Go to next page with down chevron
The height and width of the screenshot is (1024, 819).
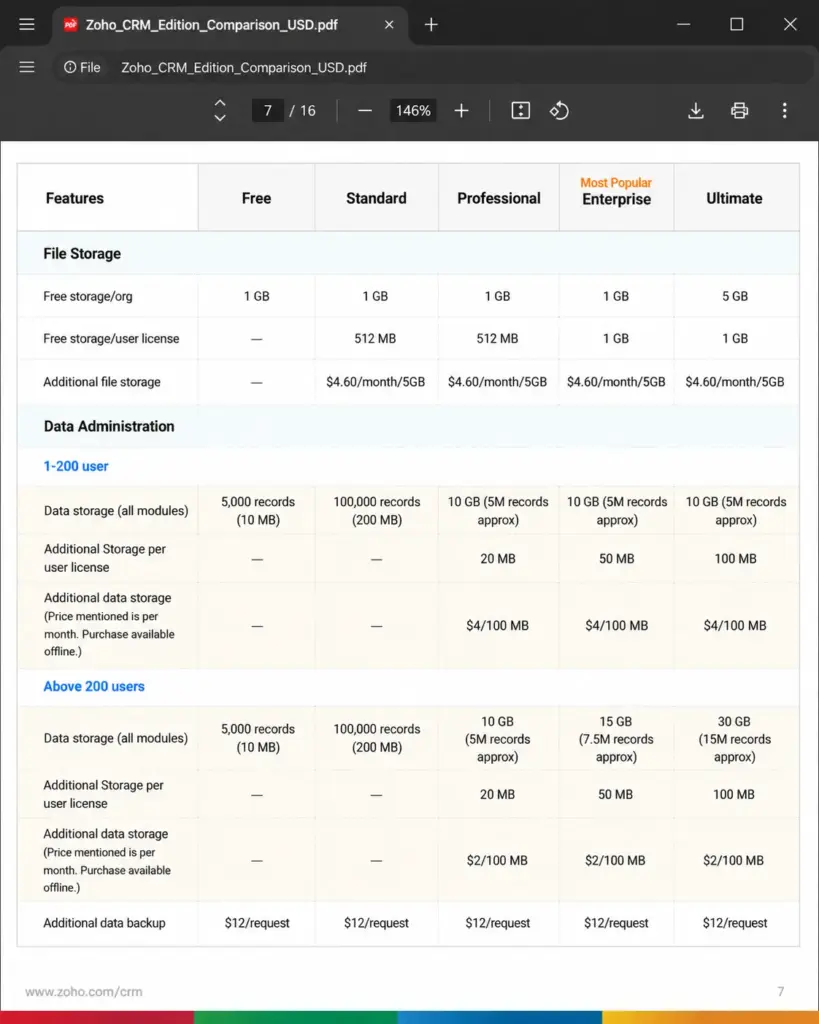[220, 118]
